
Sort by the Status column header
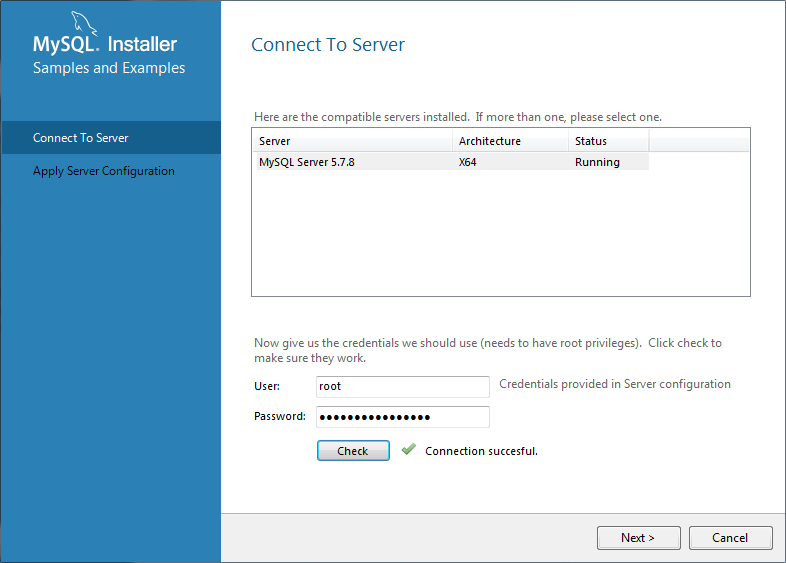[609, 141]
